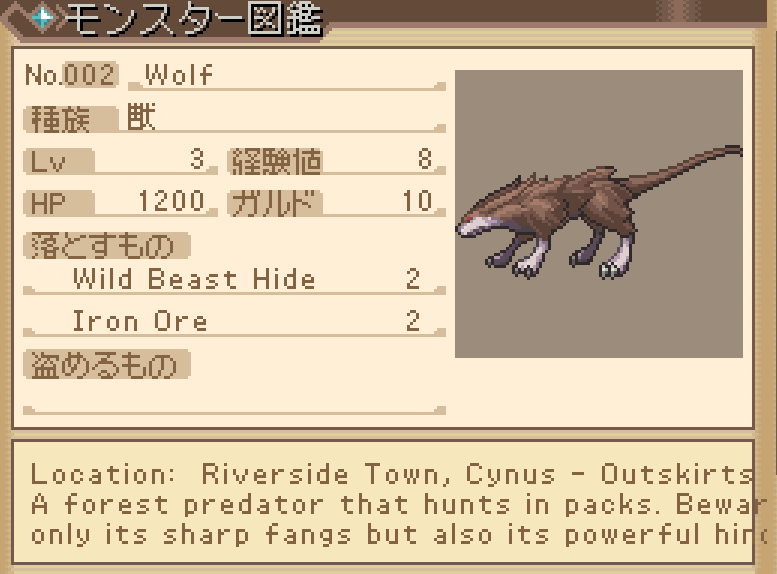Viewport: 777px width, 574px height.
Task: Choose the Iron Ore drop entry
Action: [234, 321]
